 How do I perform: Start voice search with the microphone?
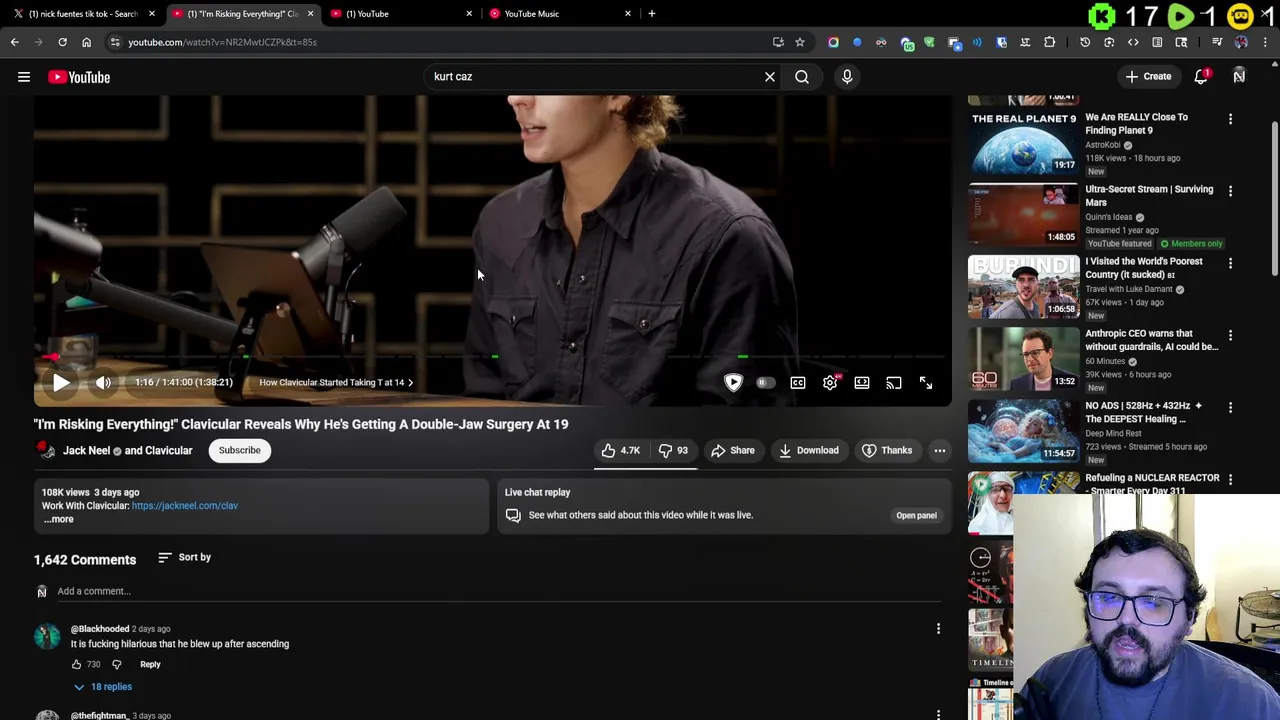point(847,76)
